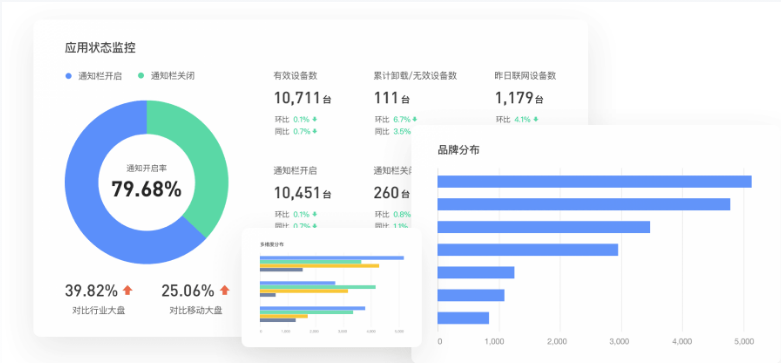Click green down arrow next to 环比 6.7%
This screenshot has height=363, width=781.
[414, 120]
